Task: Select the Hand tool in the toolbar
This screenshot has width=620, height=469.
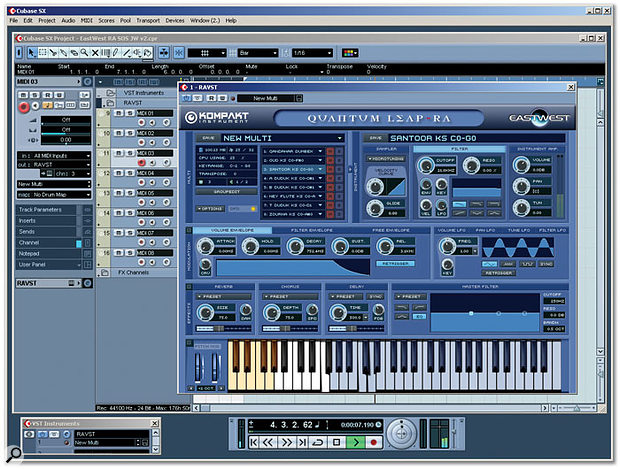Action: (147, 53)
